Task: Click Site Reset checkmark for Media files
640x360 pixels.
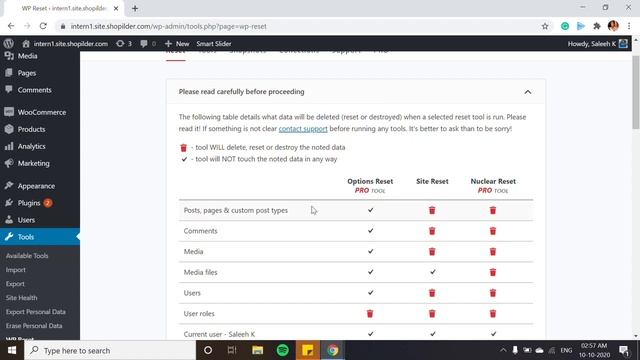Action: (432, 272)
